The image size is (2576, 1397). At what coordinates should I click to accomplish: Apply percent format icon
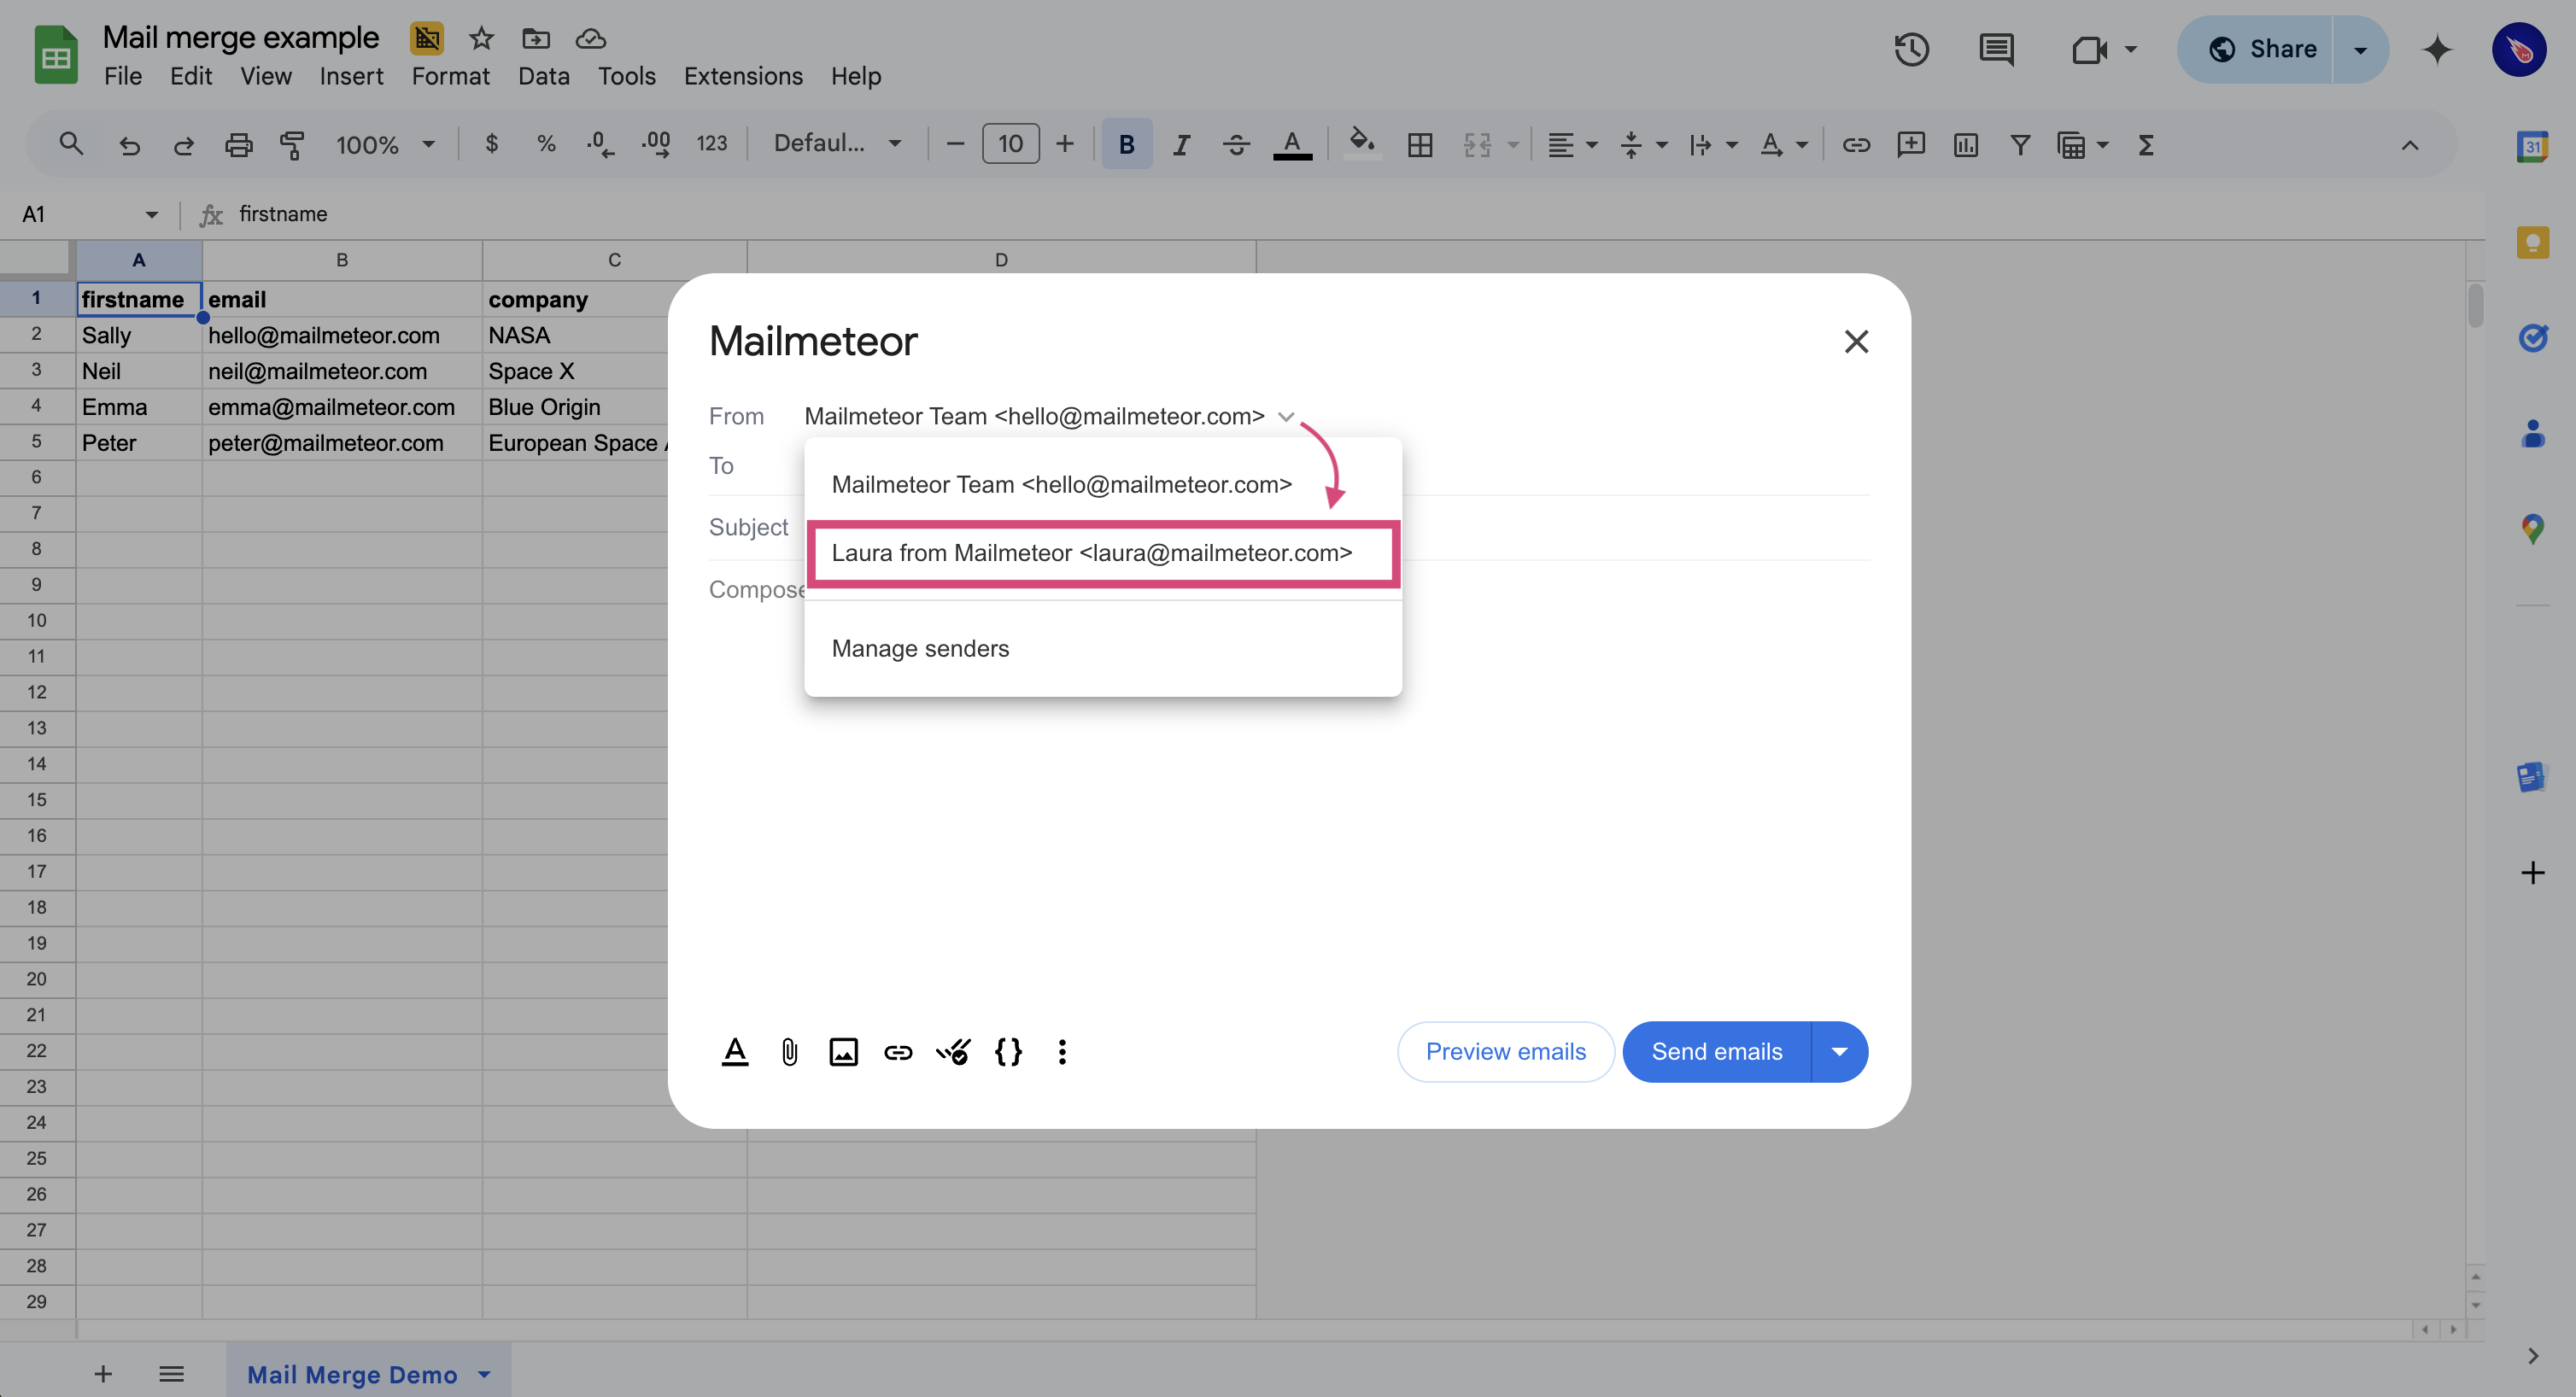[546, 144]
